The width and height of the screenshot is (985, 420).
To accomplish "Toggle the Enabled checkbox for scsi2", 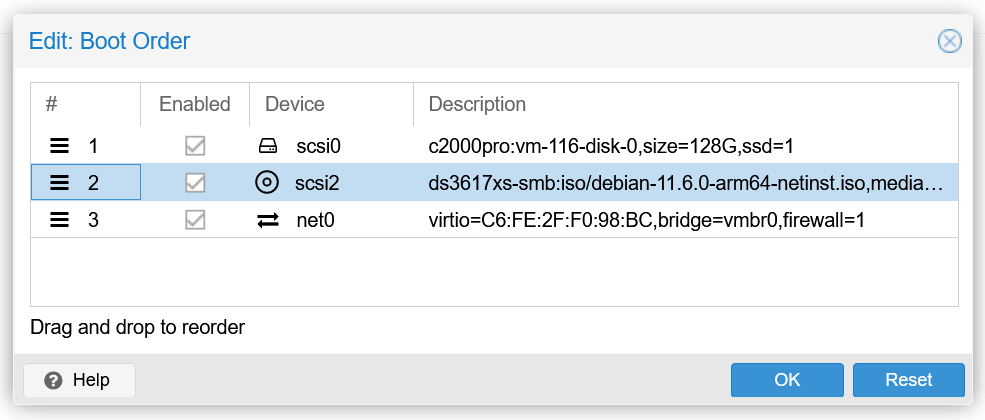I will tap(195, 183).
